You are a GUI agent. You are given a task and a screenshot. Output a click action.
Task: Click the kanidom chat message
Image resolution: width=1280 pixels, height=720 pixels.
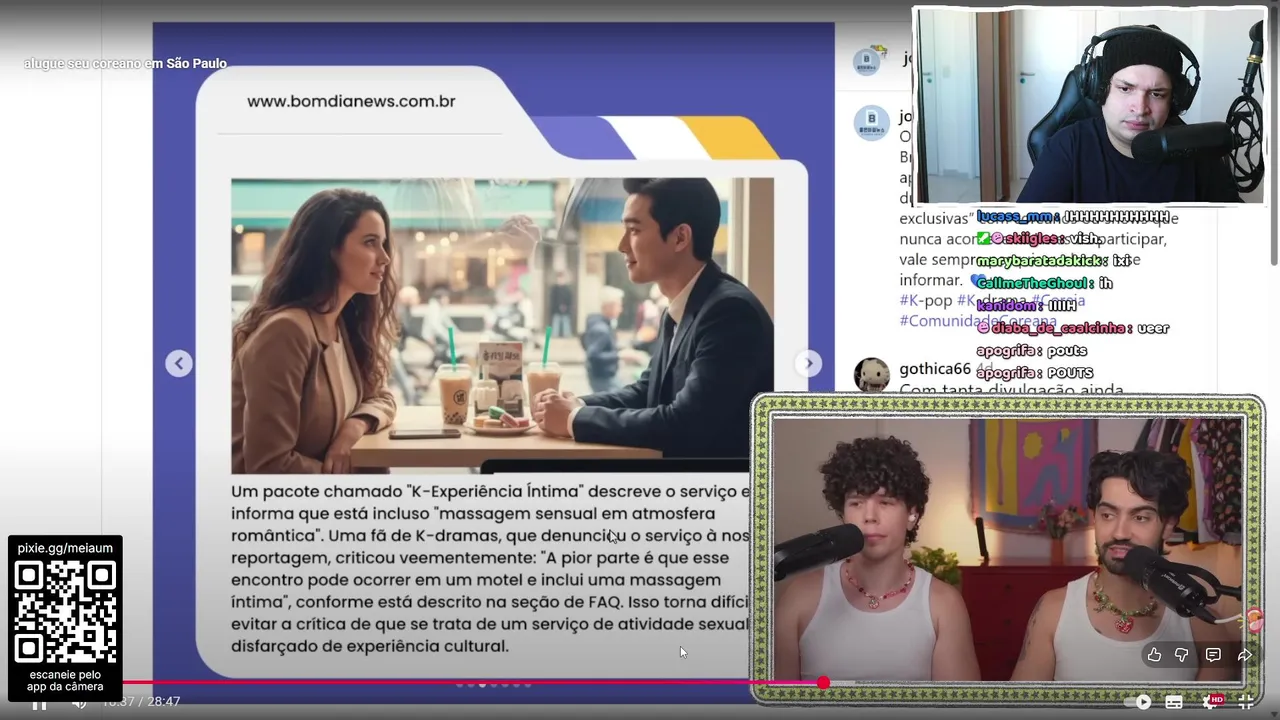[1026, 305]
